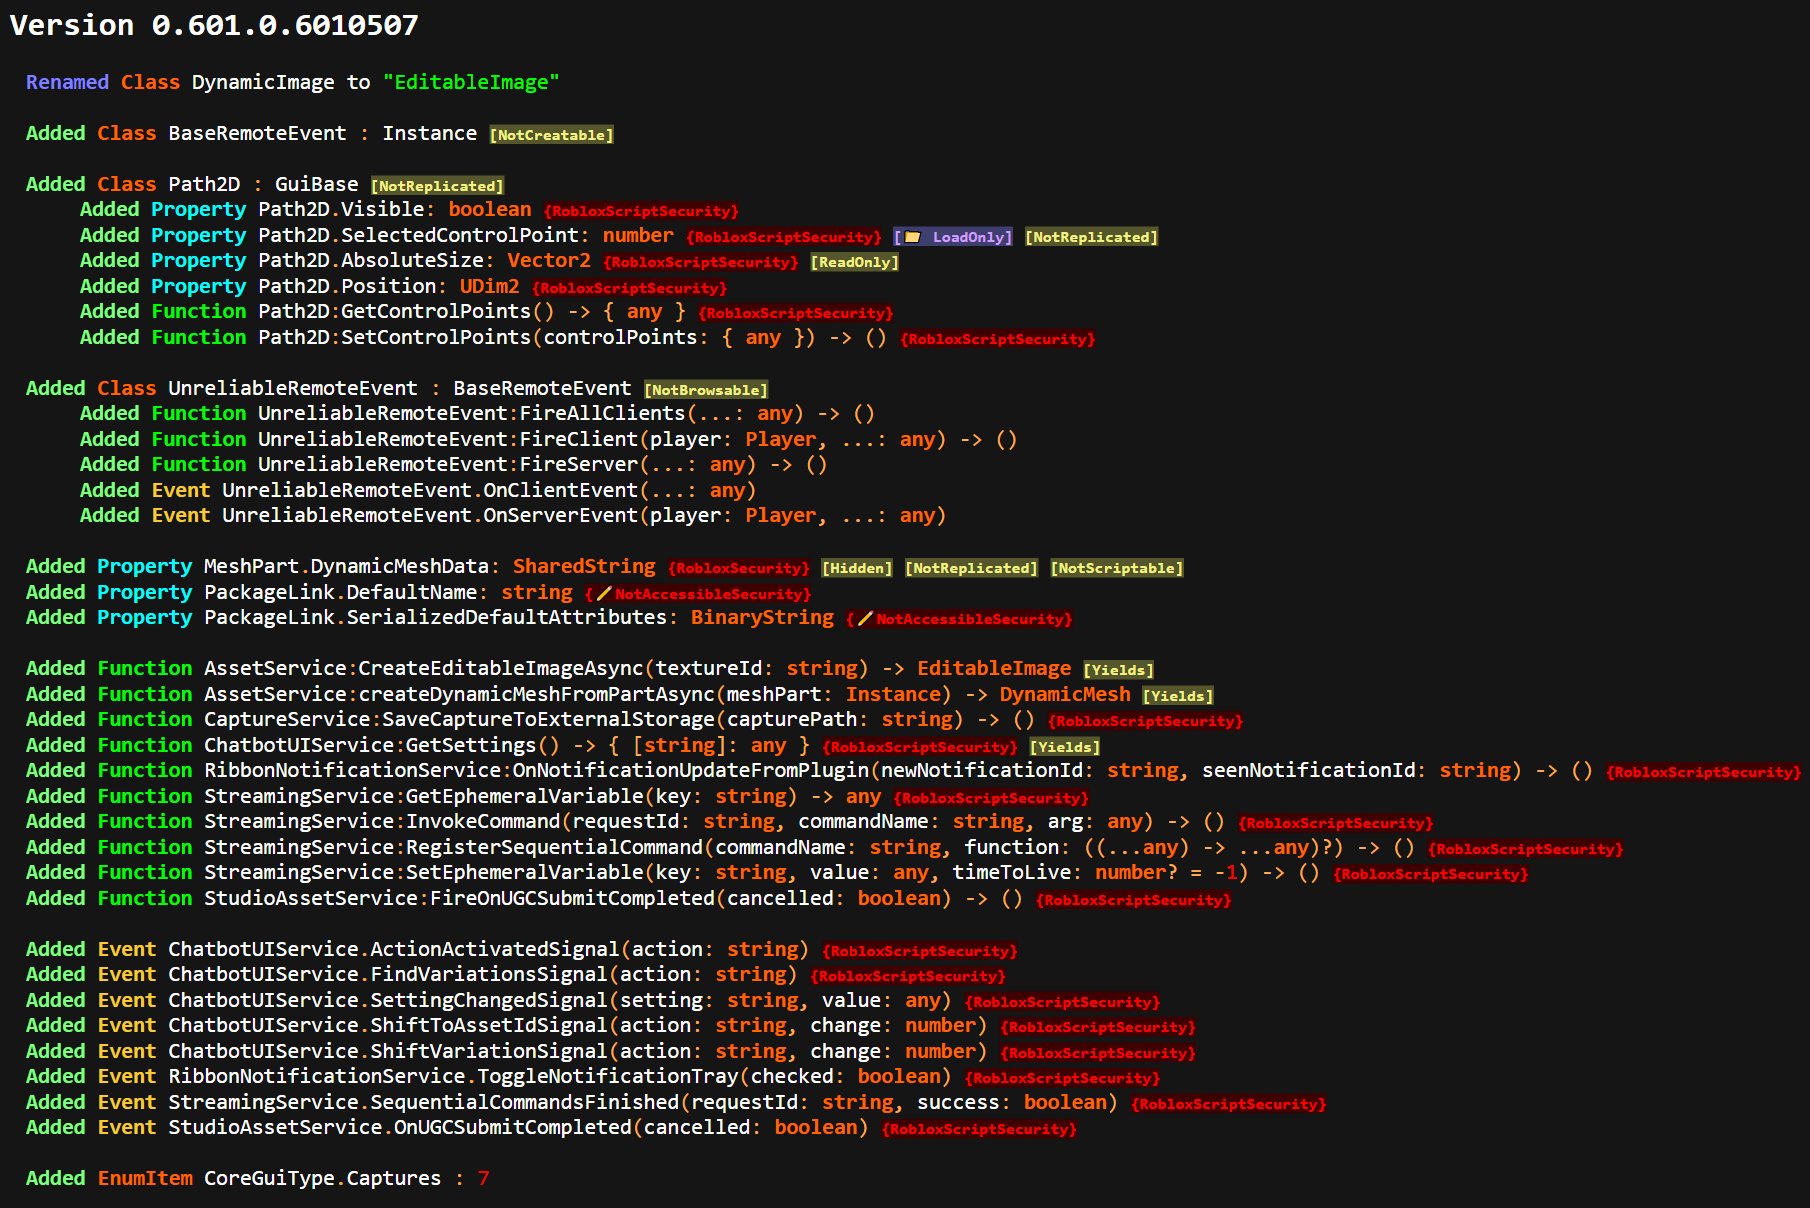This screenshot has height=1208, width=1810.
Task: Click "ChatbotUIService.SettingChangedSignal" event
Action: (388, 1000)
